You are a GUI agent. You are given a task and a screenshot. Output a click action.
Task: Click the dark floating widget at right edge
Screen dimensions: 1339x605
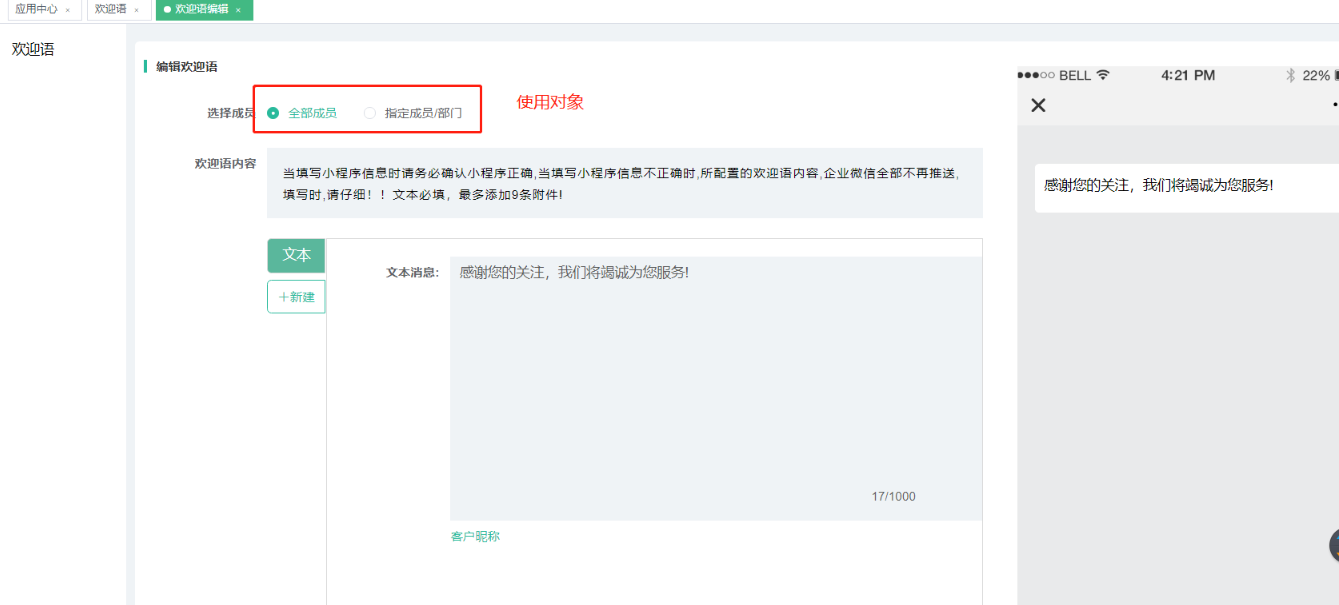coord(1334,546)
